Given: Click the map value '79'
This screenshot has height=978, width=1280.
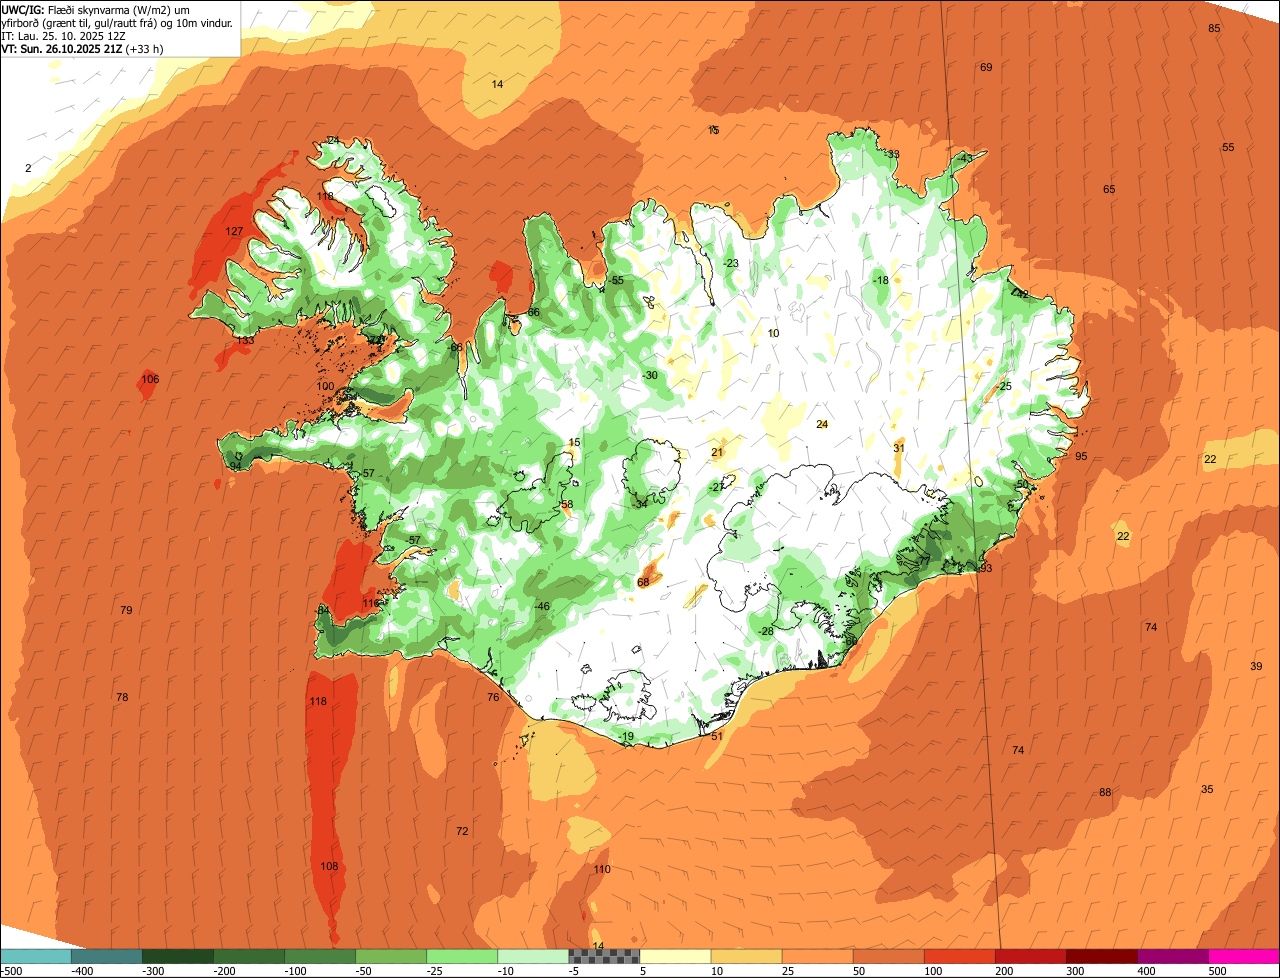Looking at the screenshot, I should pos(126,610).
